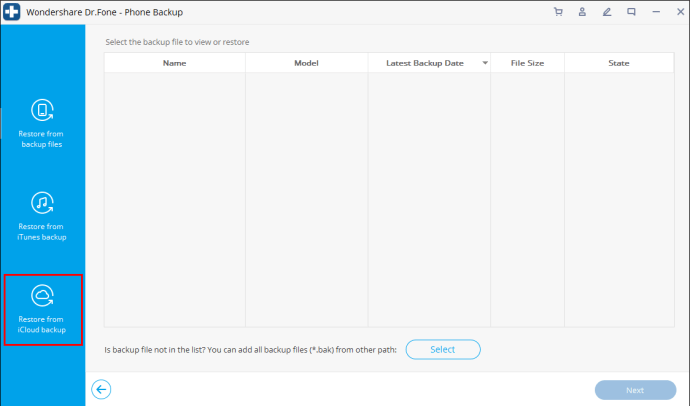Open Restore from iCloud backup section
The width and height of the screenshot is (690, 406).
pyautogui.click(x=43, y=310)
